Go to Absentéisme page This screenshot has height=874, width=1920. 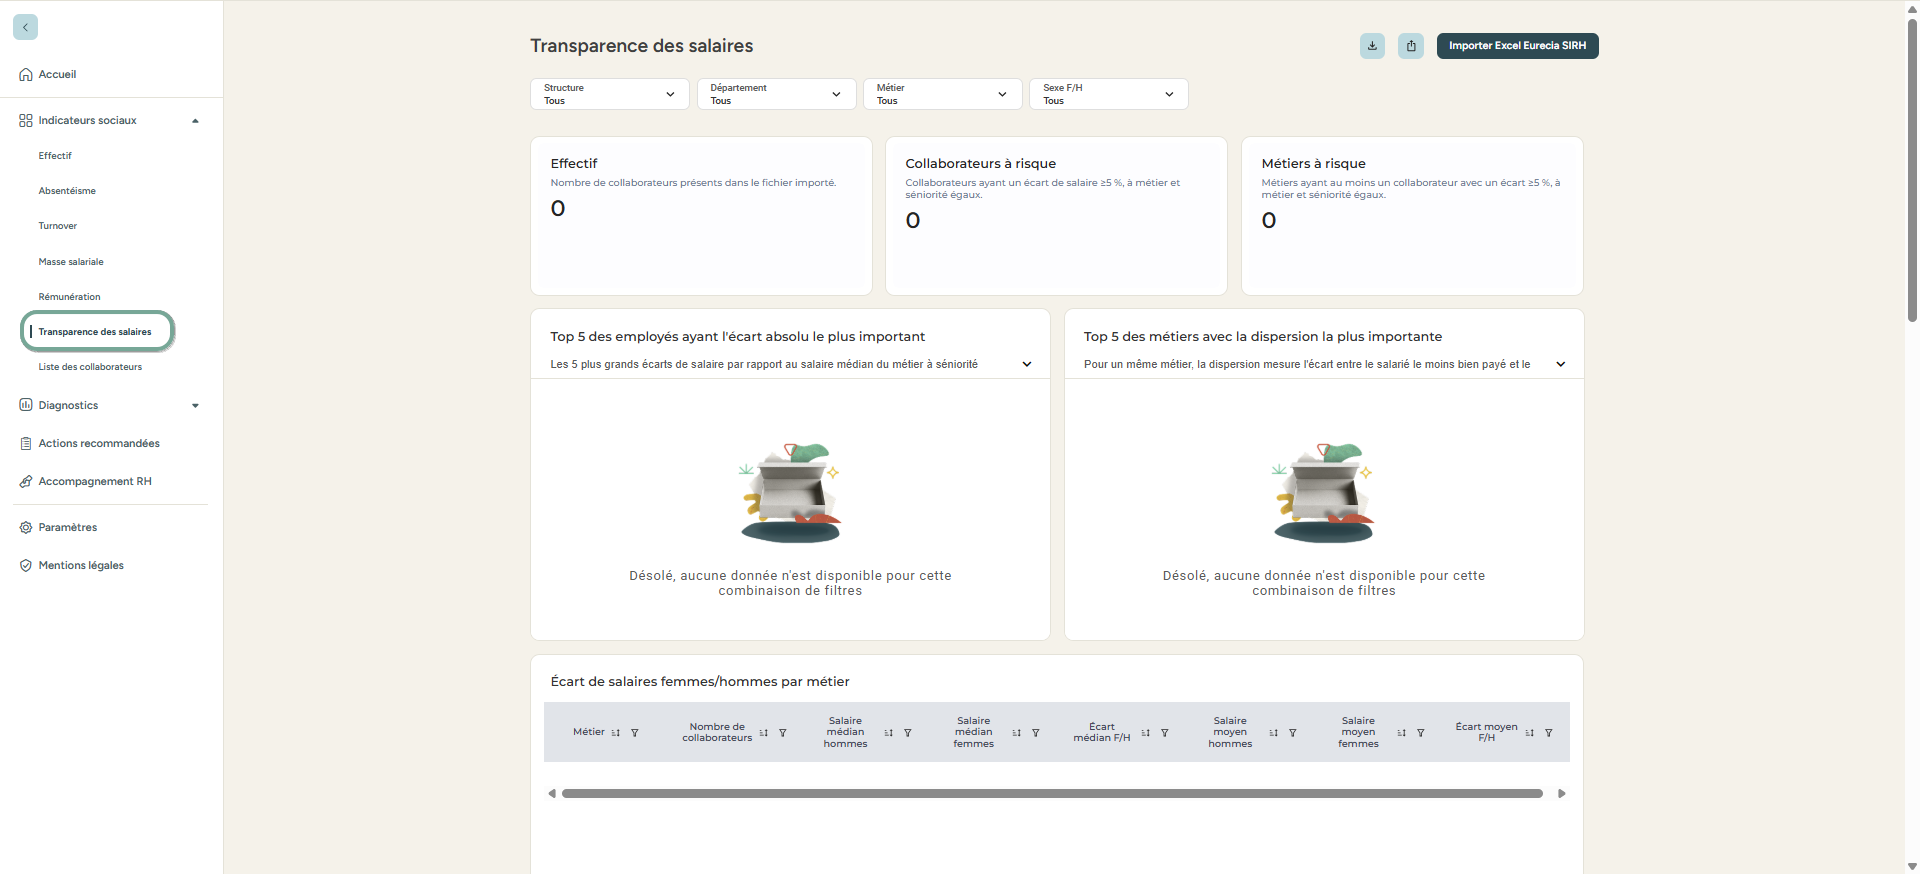pos(67,191)
